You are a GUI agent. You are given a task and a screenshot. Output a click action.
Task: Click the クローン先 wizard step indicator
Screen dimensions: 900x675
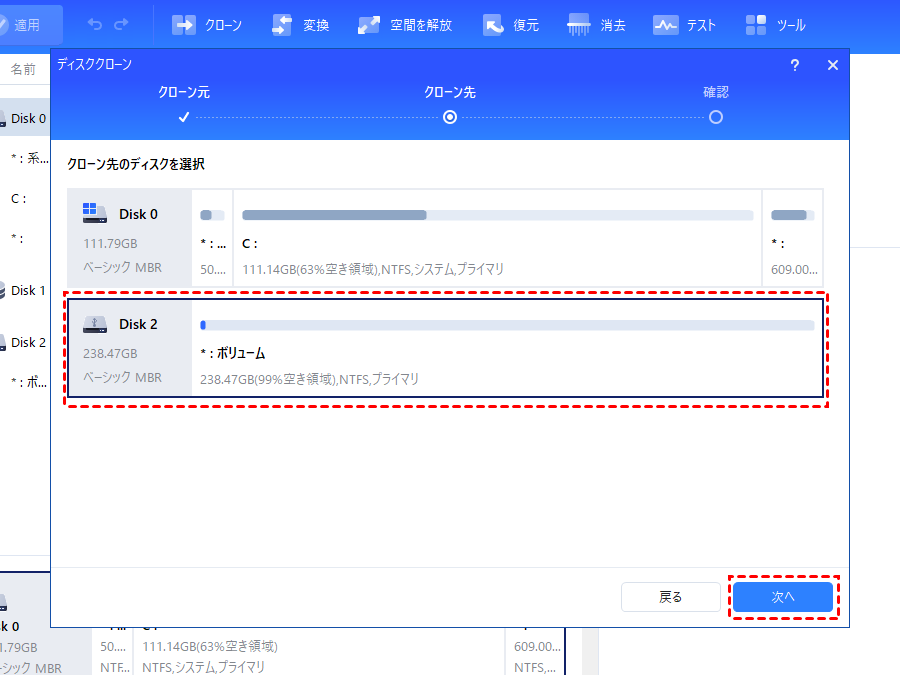pos(450,117)
